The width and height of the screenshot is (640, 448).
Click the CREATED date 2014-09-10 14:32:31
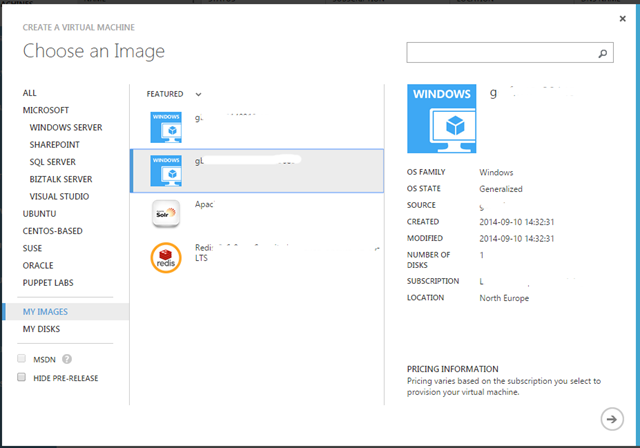point(517,222)
